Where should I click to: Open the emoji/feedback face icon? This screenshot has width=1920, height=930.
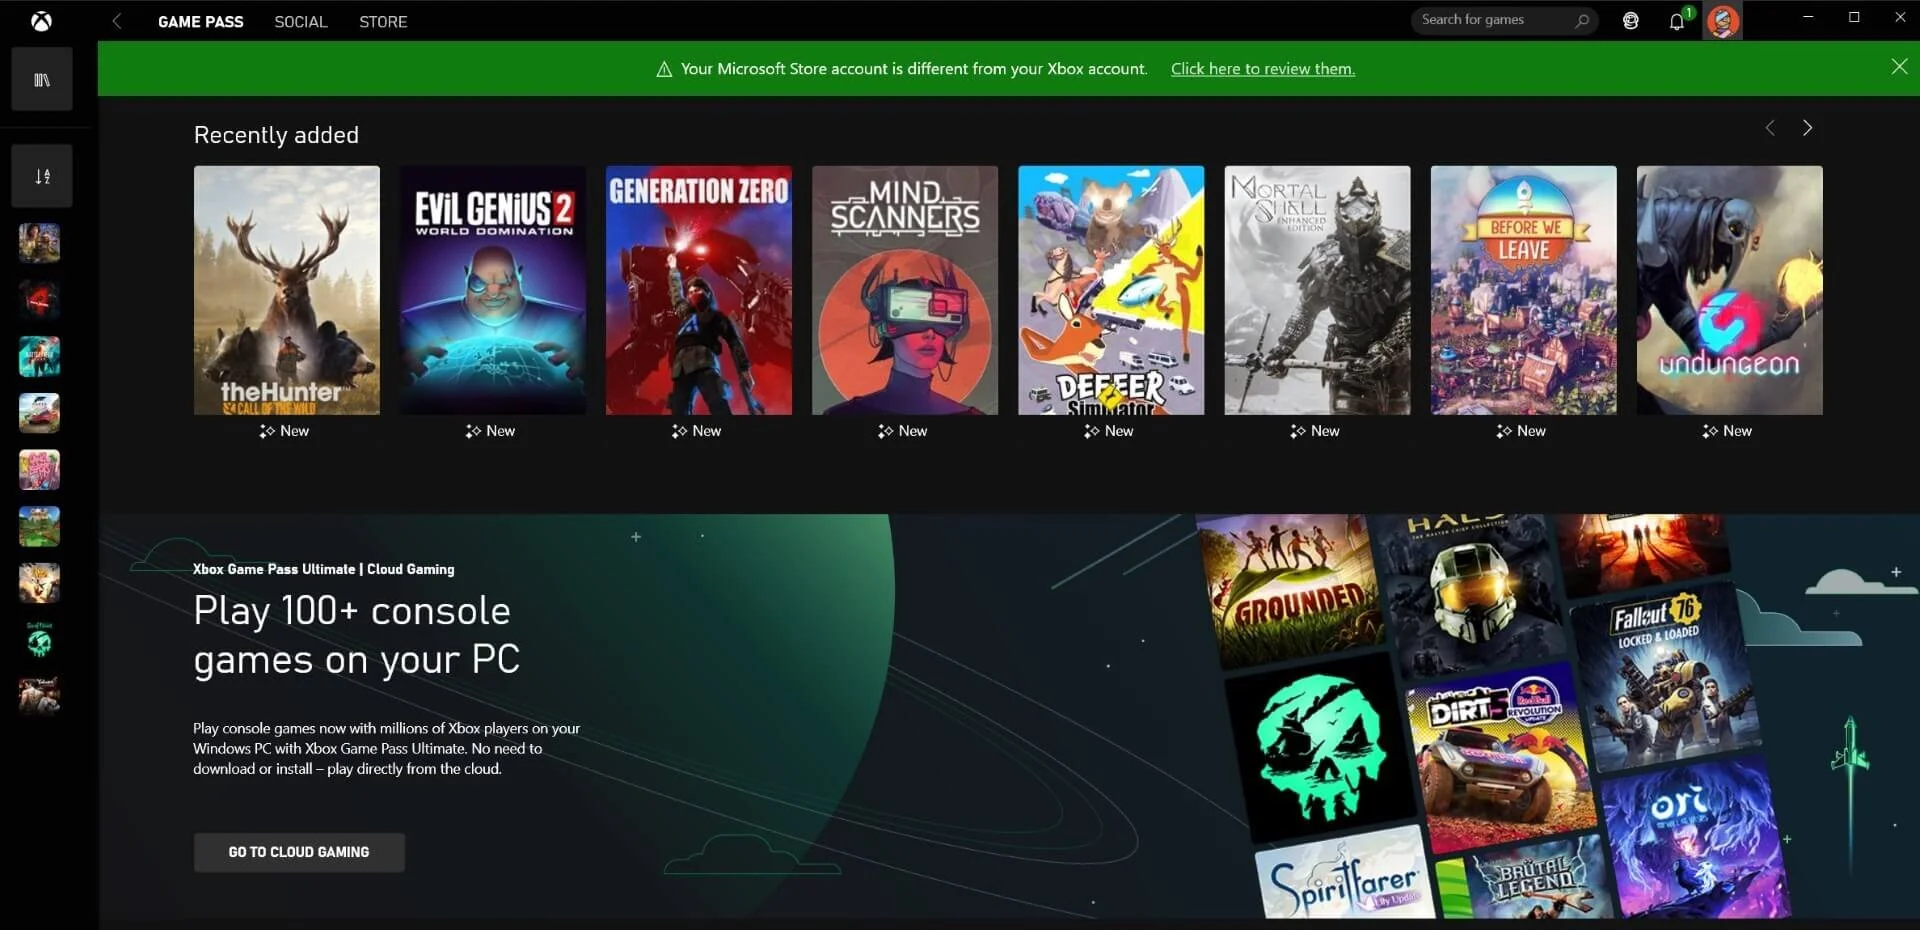pos(1631,21)
